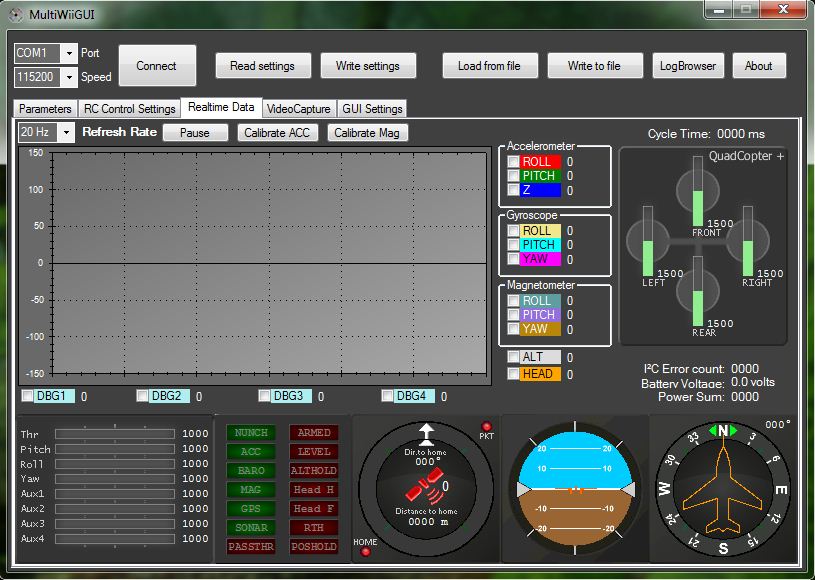Click the SONAR sensor indicator
This screenshot has width=815, height=580.
coord(251,528)
